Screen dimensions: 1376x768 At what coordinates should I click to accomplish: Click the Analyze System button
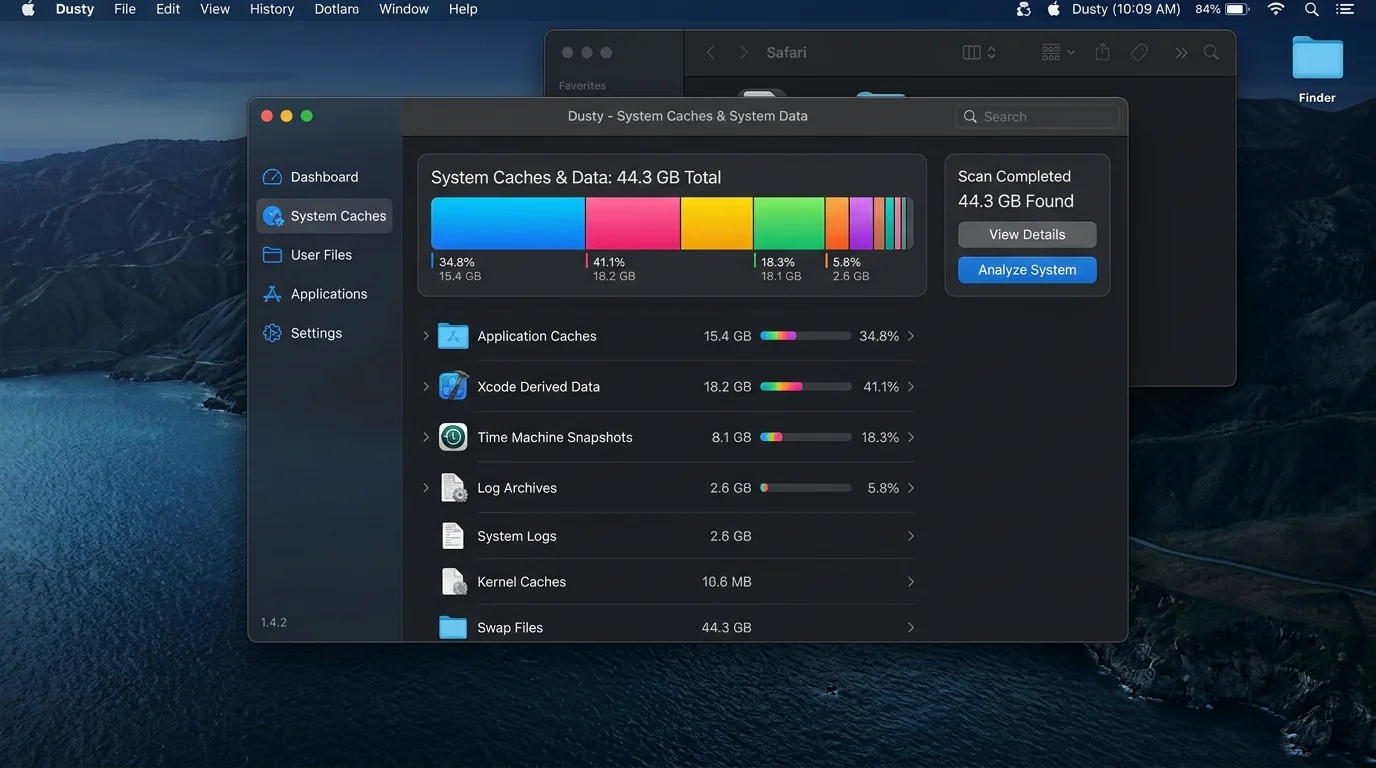click(x=1027, y=270)
